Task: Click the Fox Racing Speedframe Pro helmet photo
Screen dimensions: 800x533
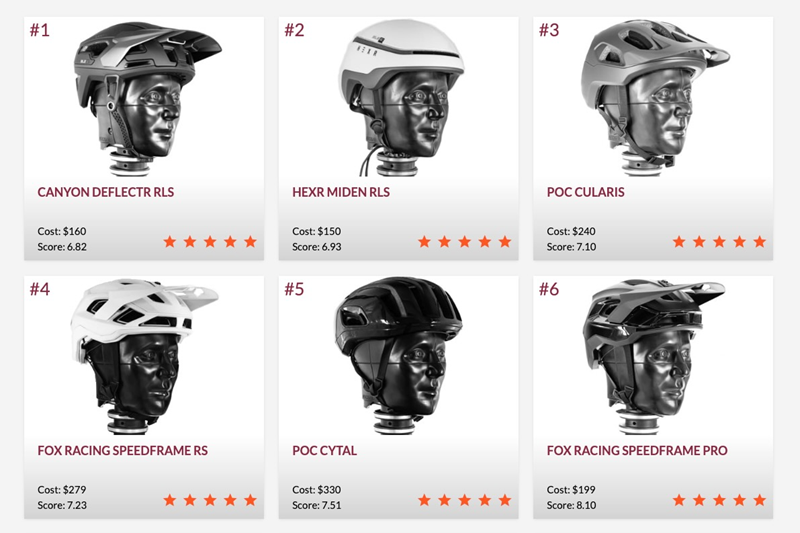Action: pyautogui.click(x=654, y=357)
